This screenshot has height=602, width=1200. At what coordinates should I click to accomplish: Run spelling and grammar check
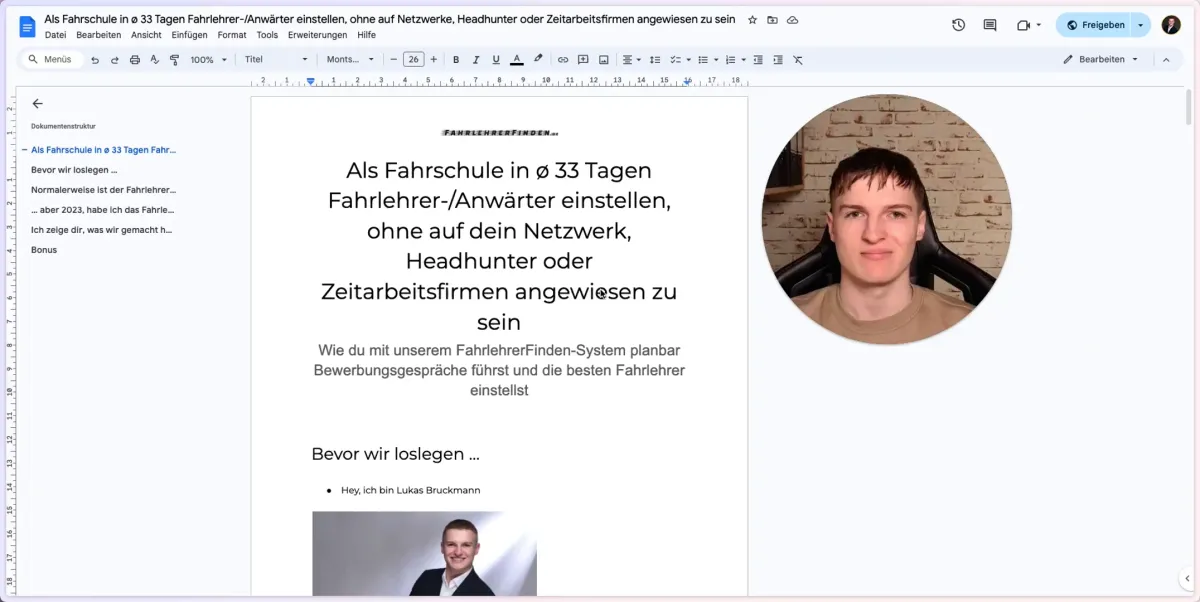(x=155, y=60)
